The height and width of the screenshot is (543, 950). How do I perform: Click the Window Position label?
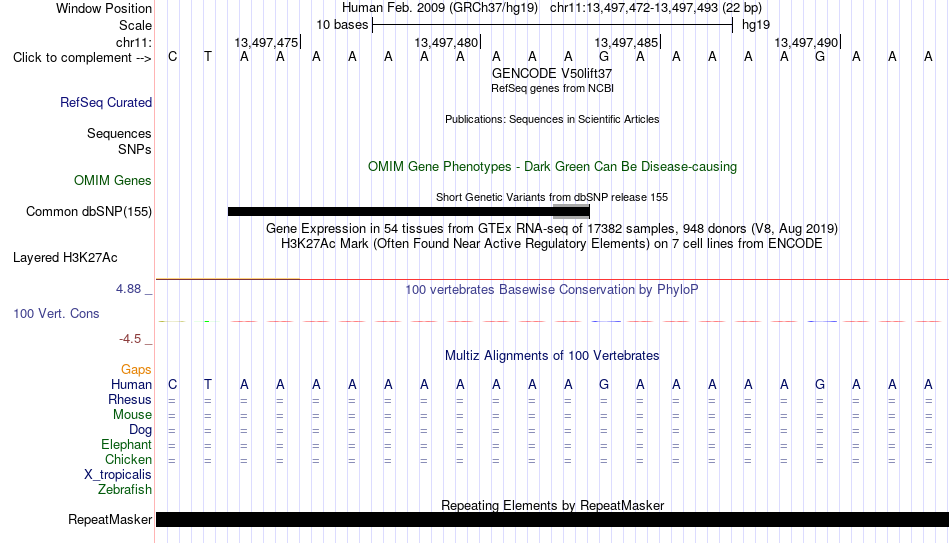[104, 8]
